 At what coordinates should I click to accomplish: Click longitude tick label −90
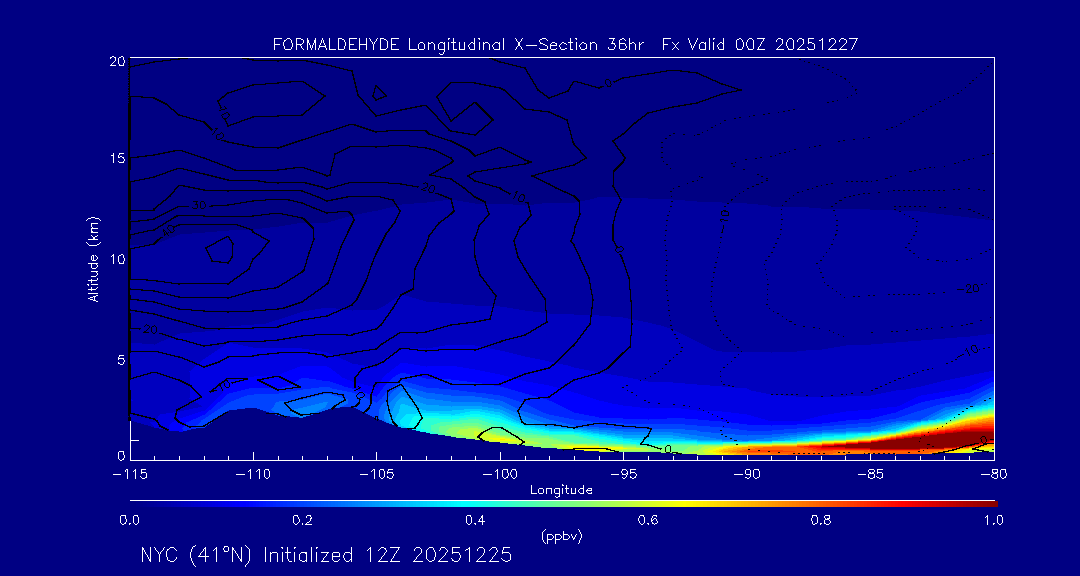pos(747,475)
